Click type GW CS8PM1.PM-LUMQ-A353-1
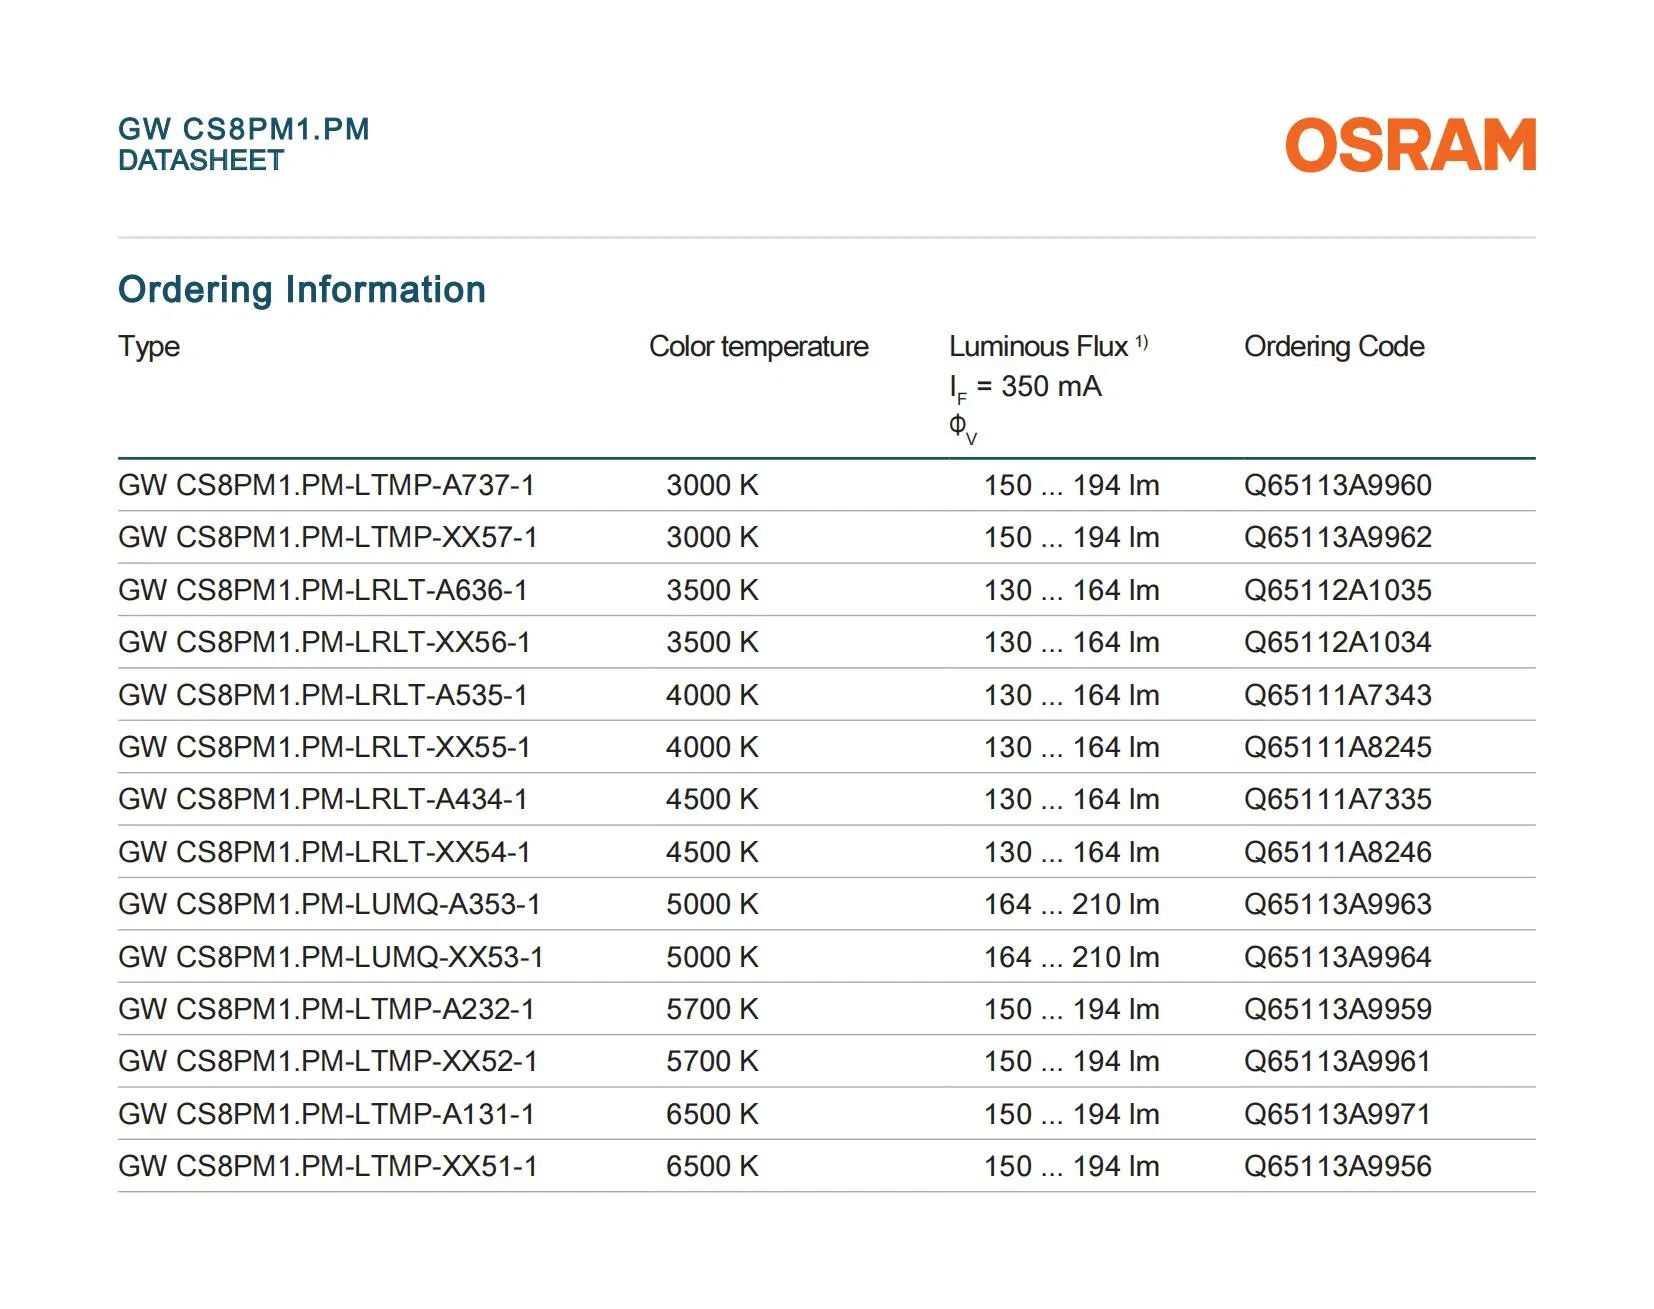 tap(328, 905)
